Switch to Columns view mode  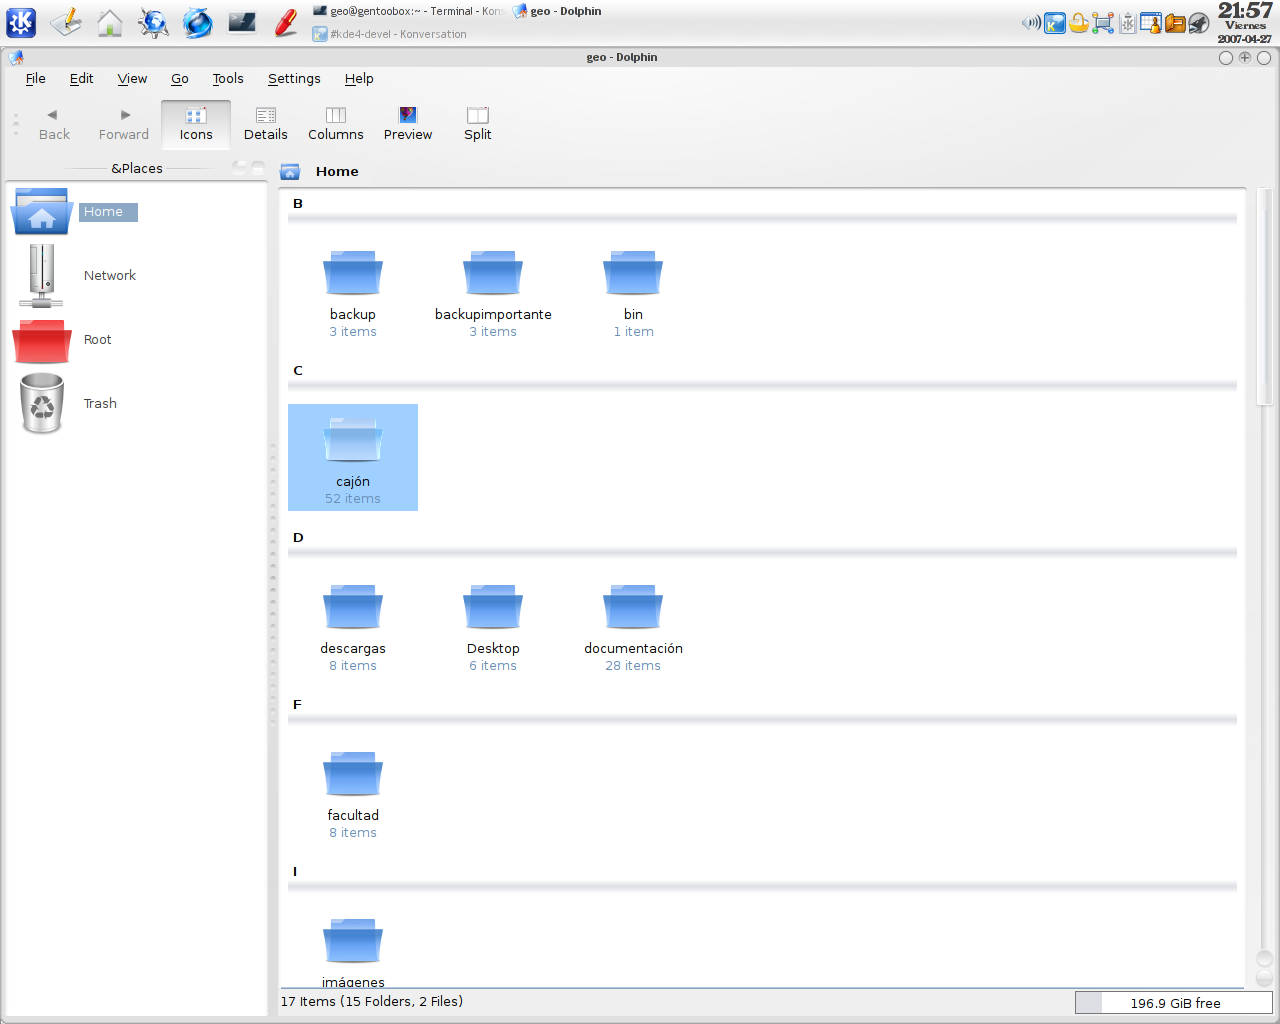pos(336,125)
